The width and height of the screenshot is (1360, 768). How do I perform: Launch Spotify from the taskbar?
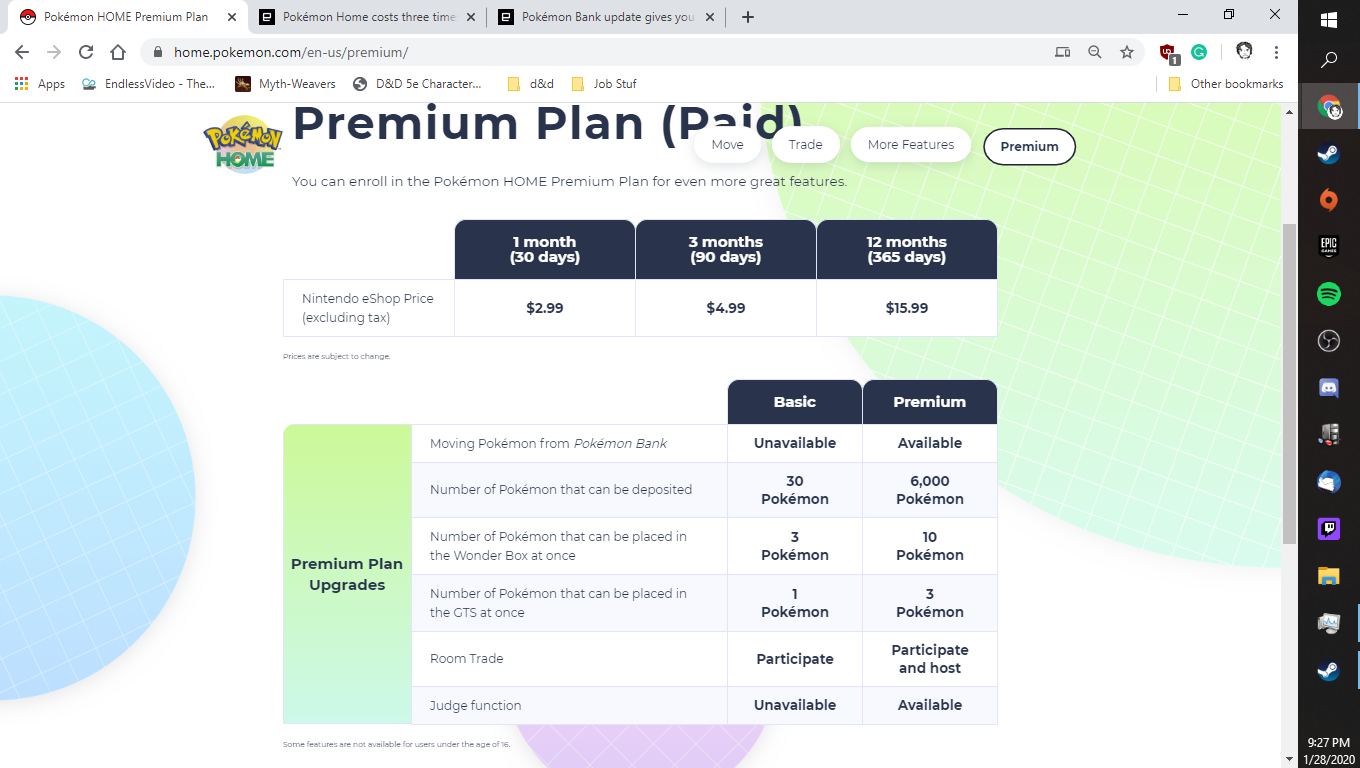click(1328, 294)
